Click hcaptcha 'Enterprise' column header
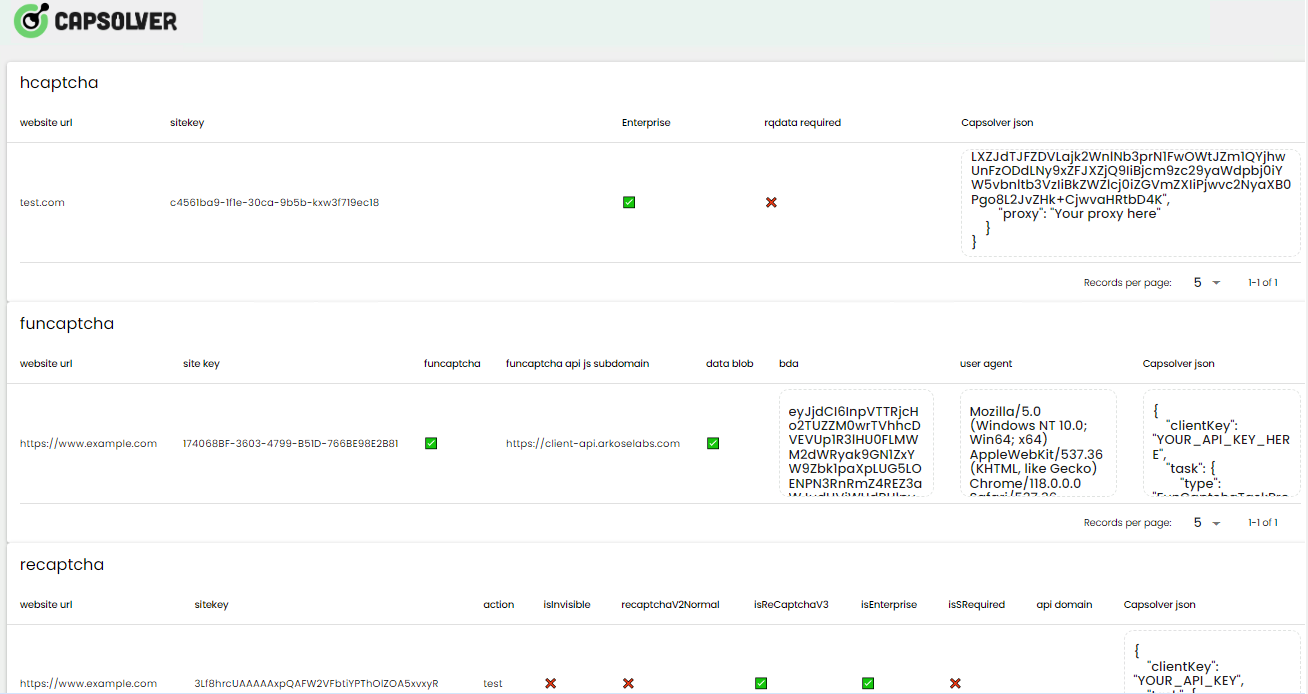 click(x=646, y=123)
